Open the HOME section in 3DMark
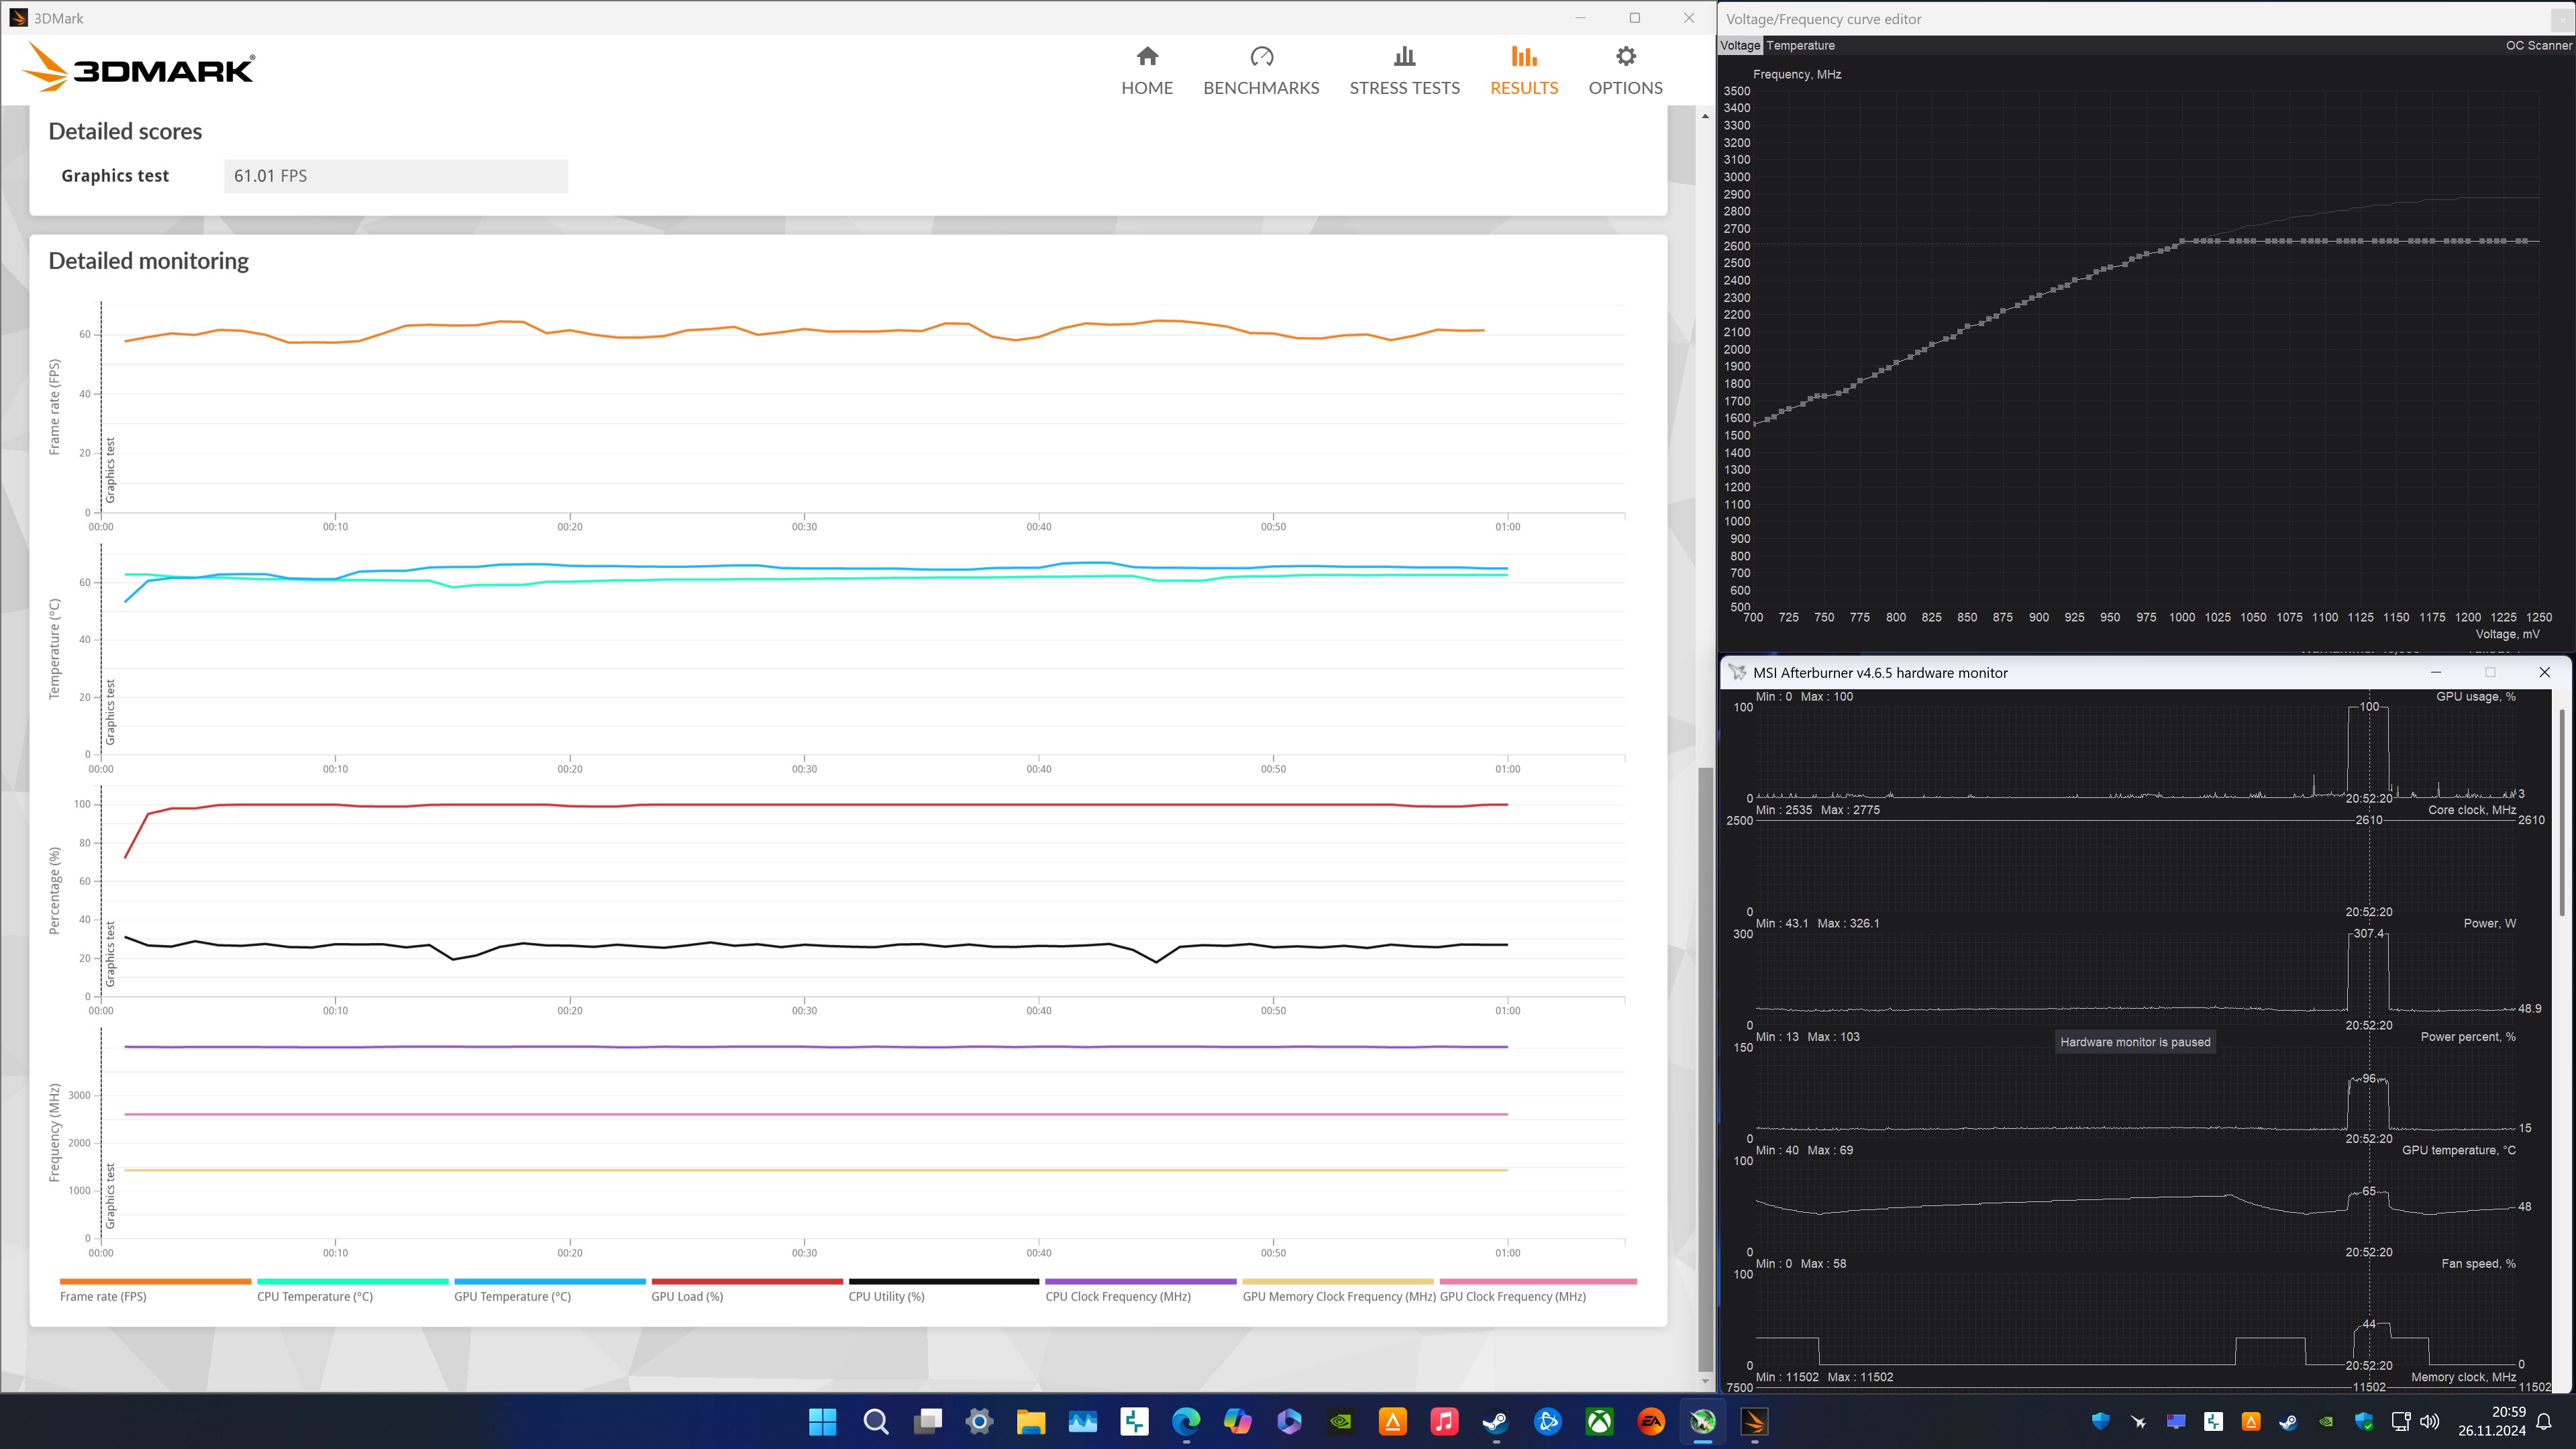The width and height of the screenshot is (2576, 1449). (x=1146, y=70)
